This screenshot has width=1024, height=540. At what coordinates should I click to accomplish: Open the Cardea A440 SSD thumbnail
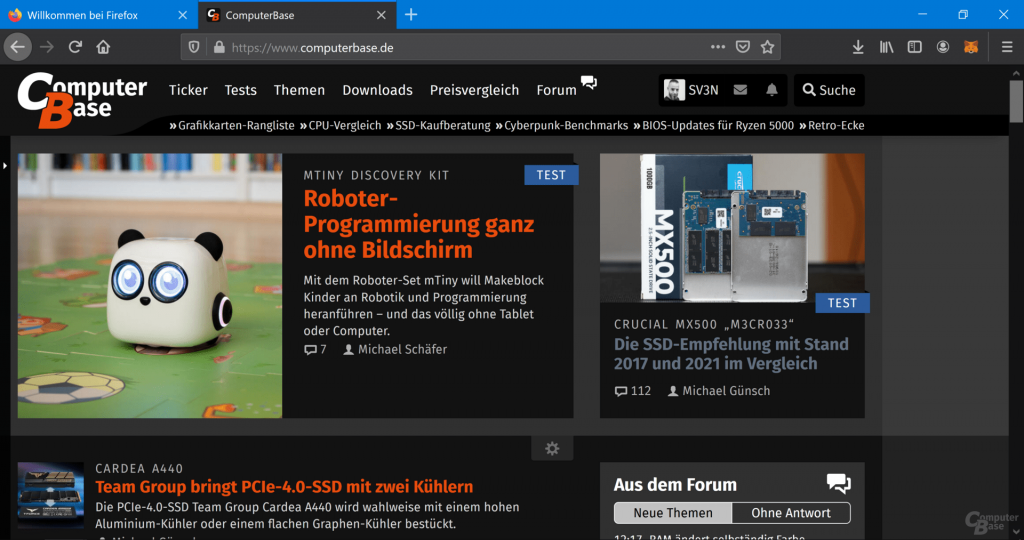[x=51, y=495]
